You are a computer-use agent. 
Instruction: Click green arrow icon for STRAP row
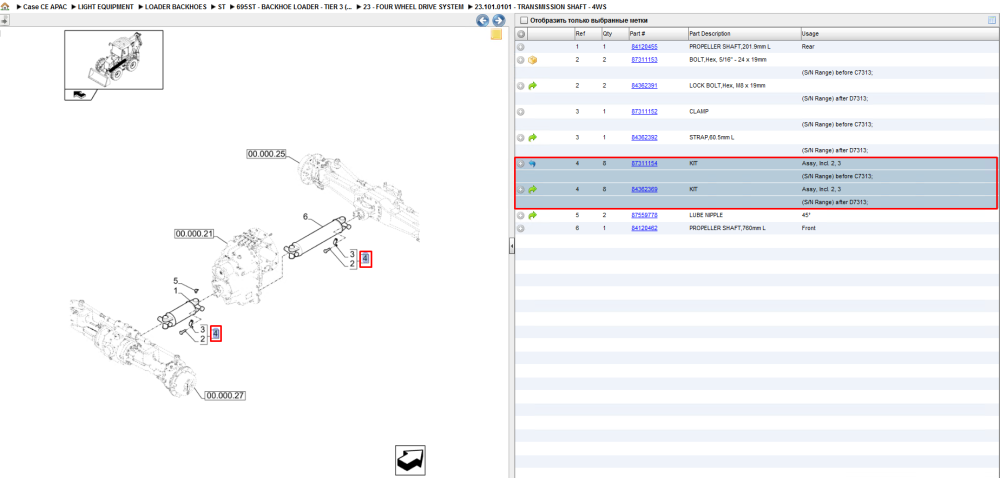(533, 137)
